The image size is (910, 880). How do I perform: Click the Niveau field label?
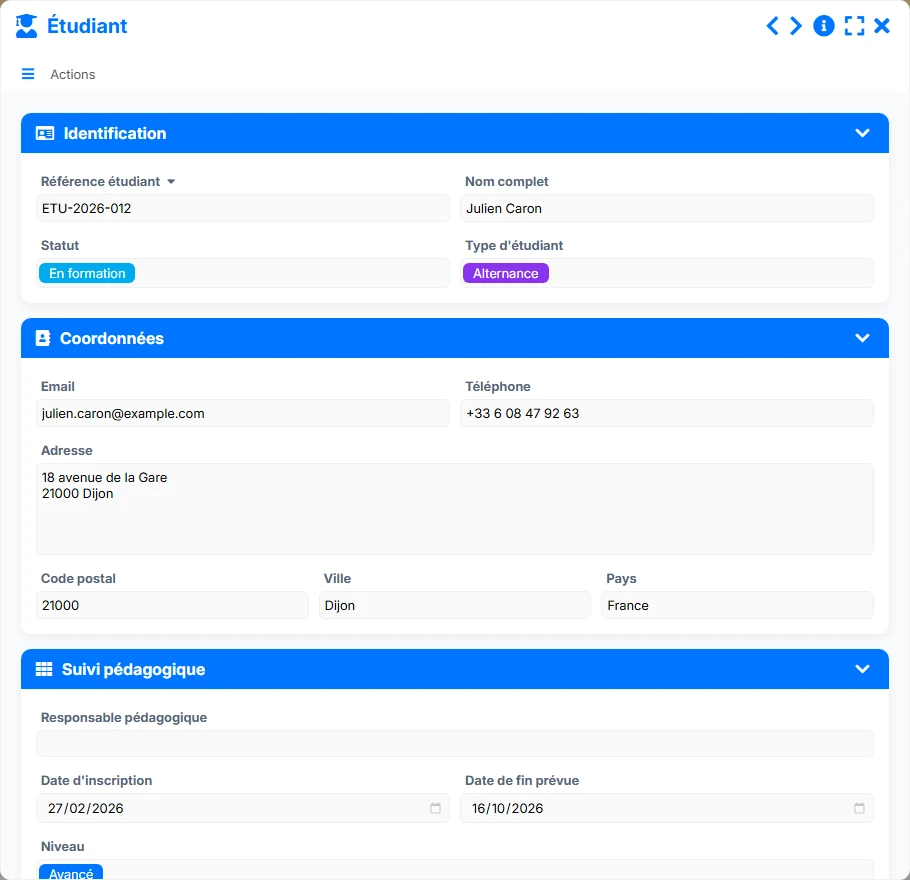63,846
